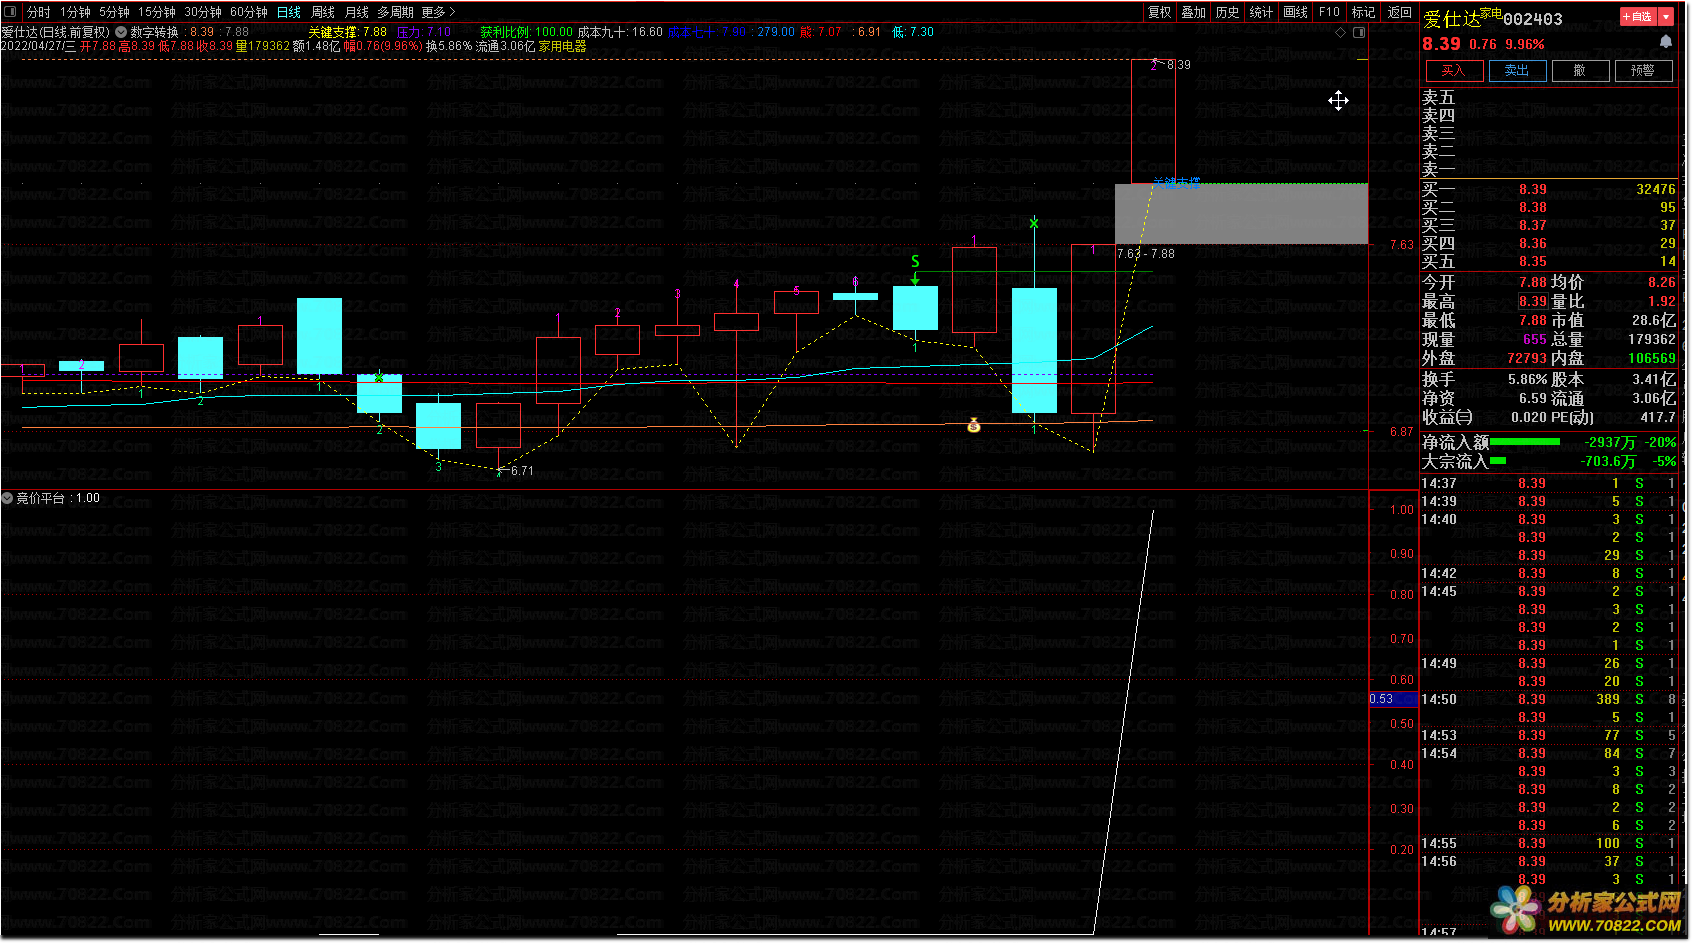Expand the 自选 dropdown arrow
Viewport: 1693px width, 943px height.
click(x=1666, y=17)
